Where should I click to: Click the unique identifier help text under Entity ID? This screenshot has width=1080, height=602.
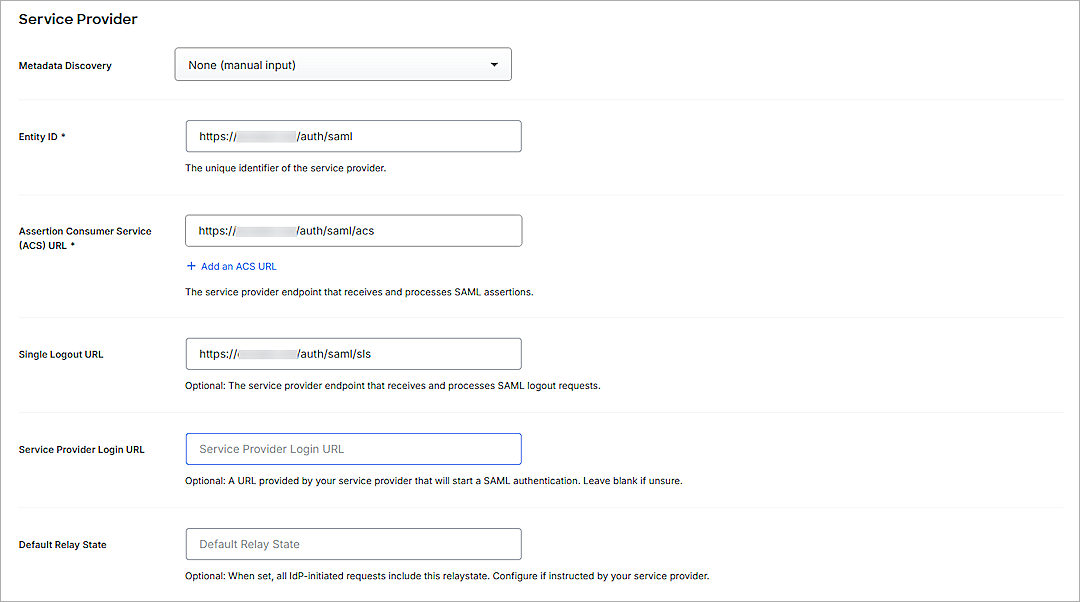tap(285, 168)
